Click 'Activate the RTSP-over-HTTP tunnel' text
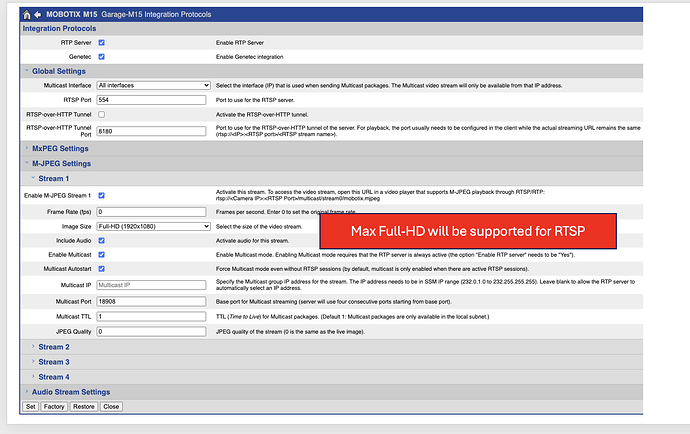The height and width of the screenshot is (434, 690). (x=262, y=114)
